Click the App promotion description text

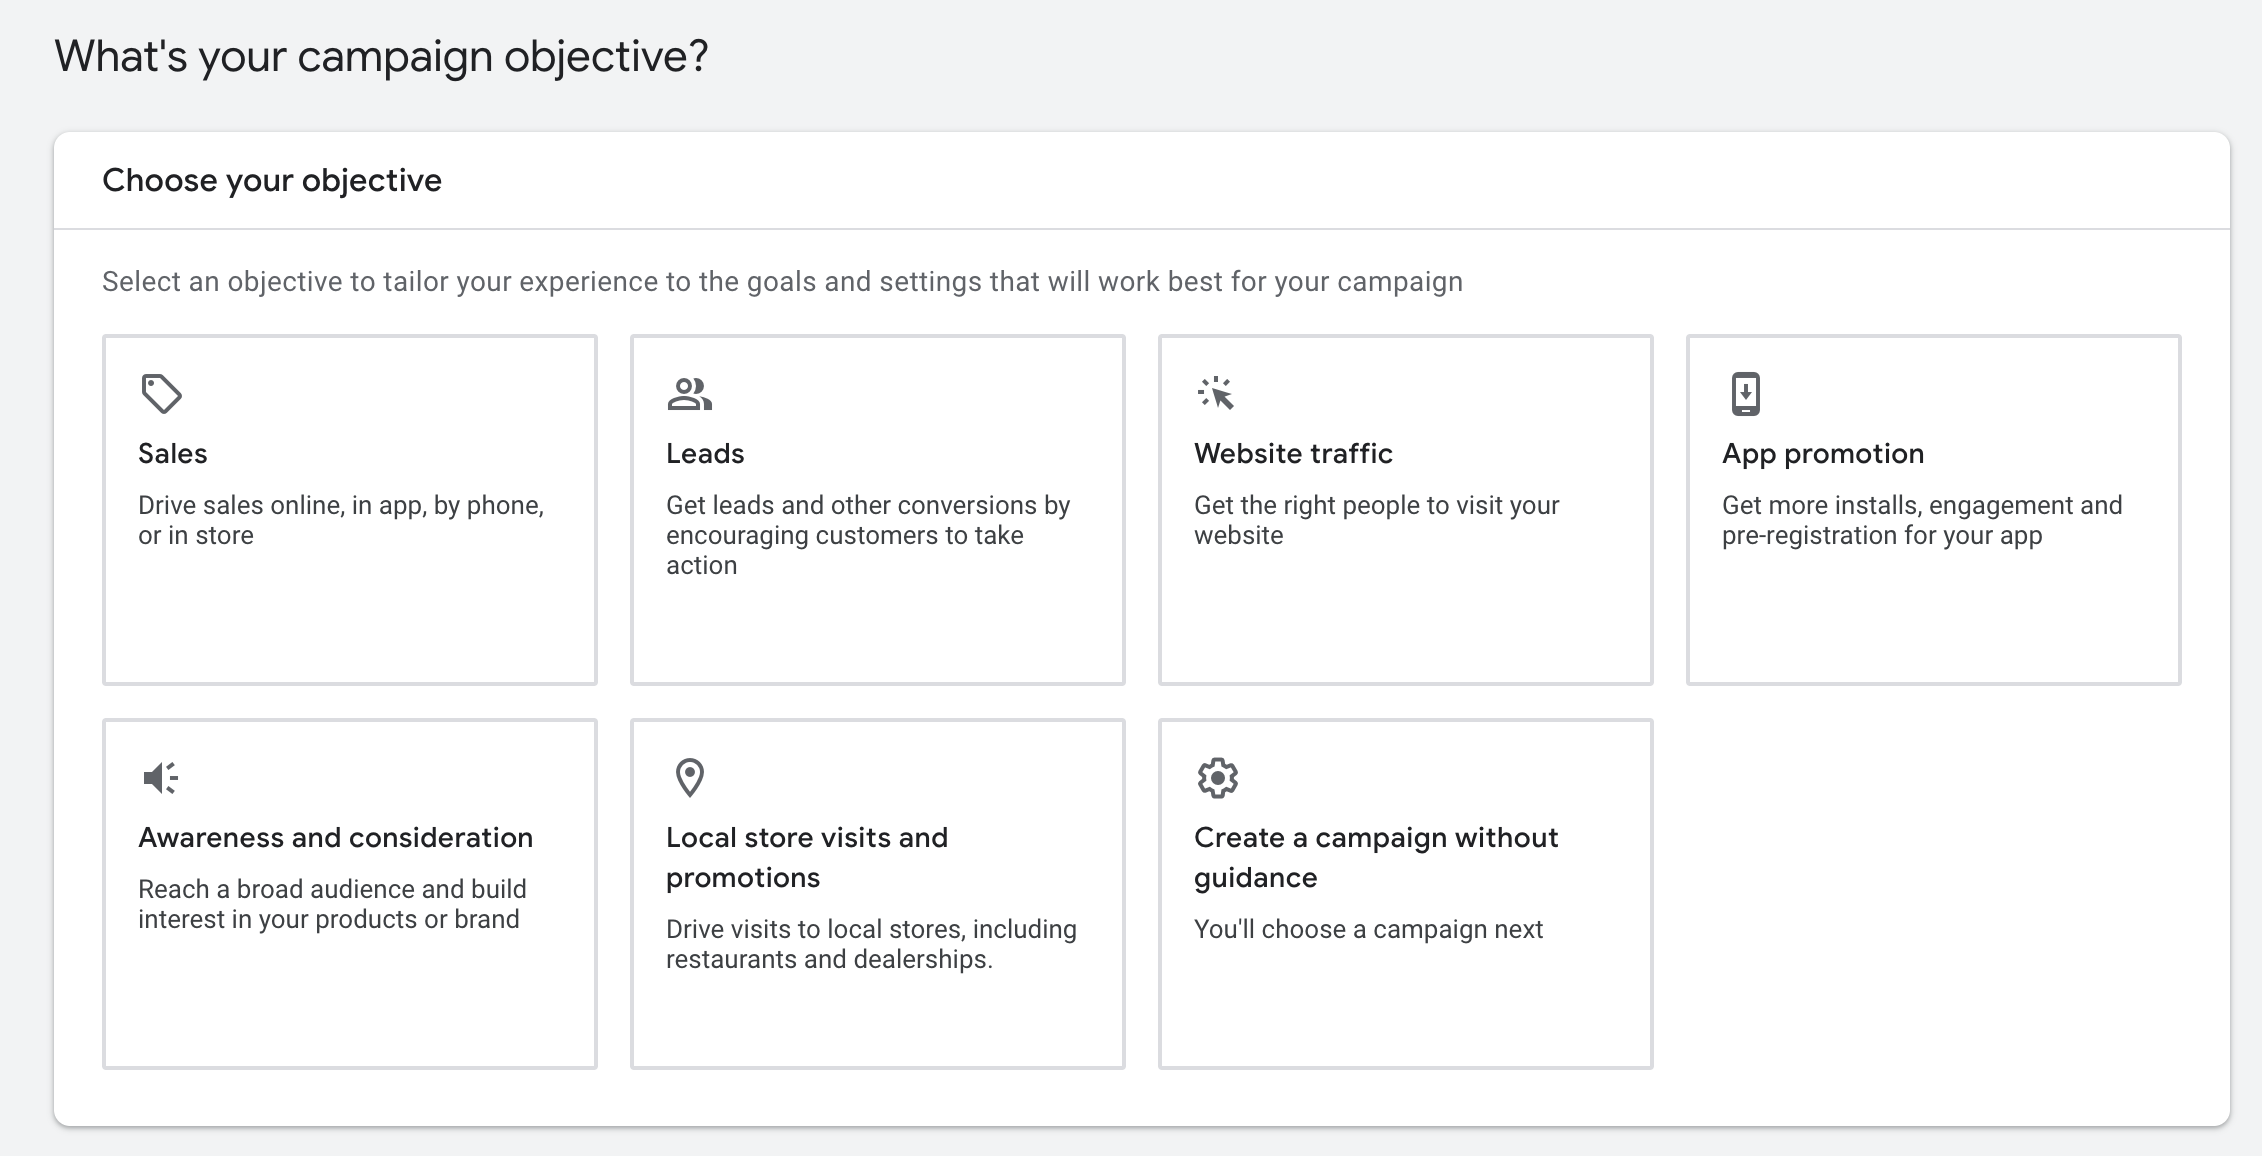coord(1921,520)
